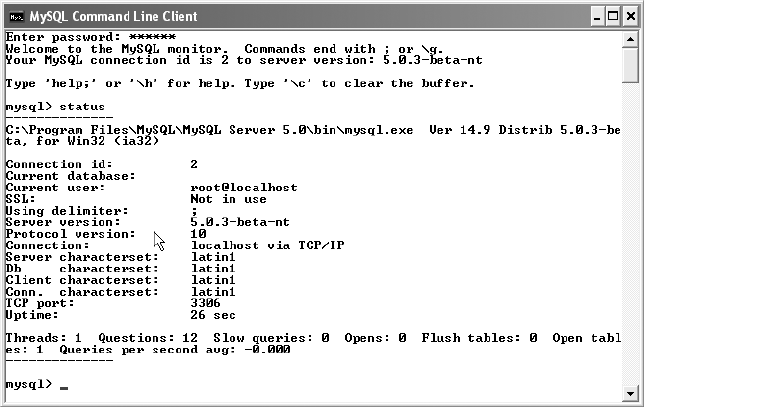Click the server version 5.0.3-beta-nt value

tap(240, 222)
